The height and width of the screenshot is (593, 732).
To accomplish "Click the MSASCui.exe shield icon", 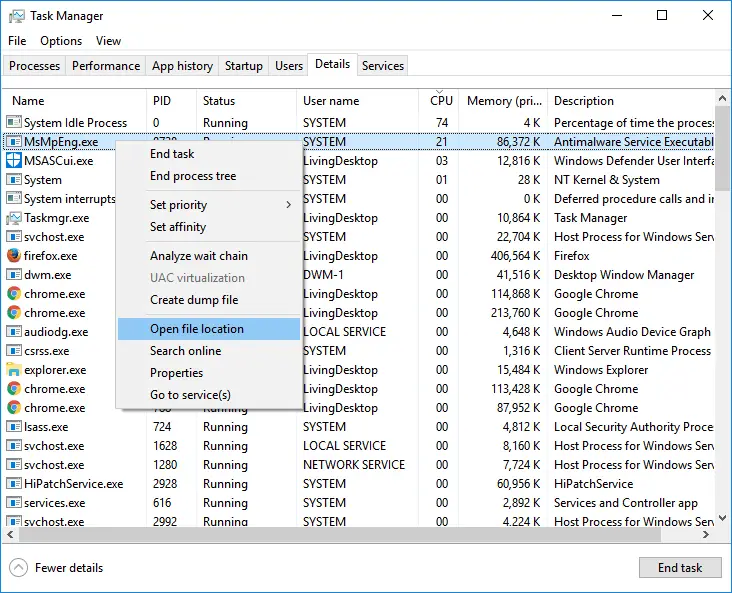I will (x=14, y=160).
